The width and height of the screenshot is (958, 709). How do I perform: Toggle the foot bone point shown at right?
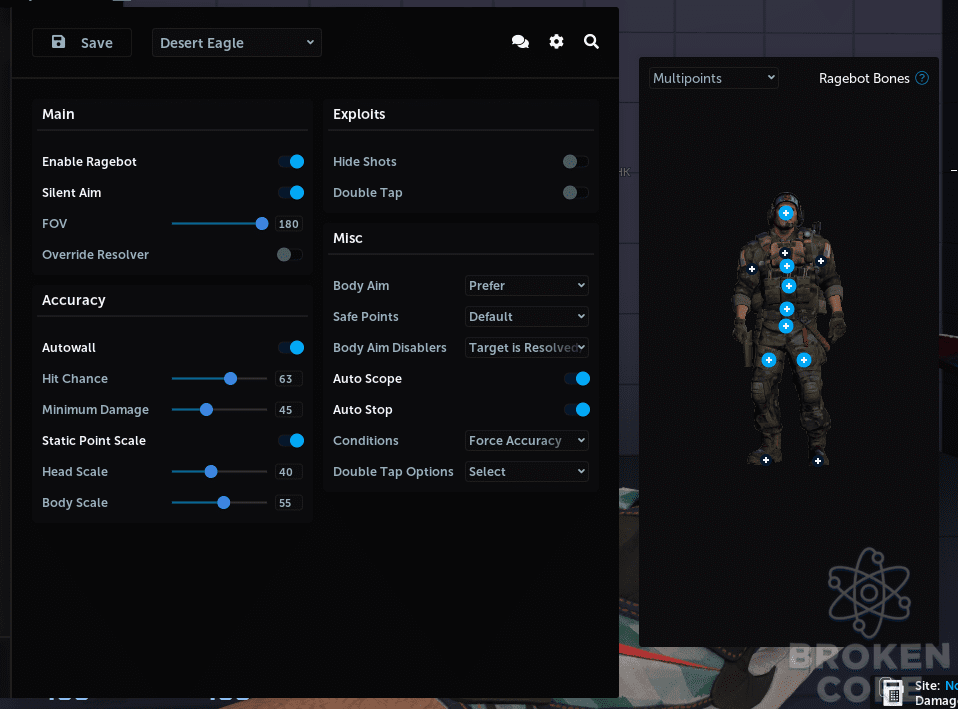817,460
